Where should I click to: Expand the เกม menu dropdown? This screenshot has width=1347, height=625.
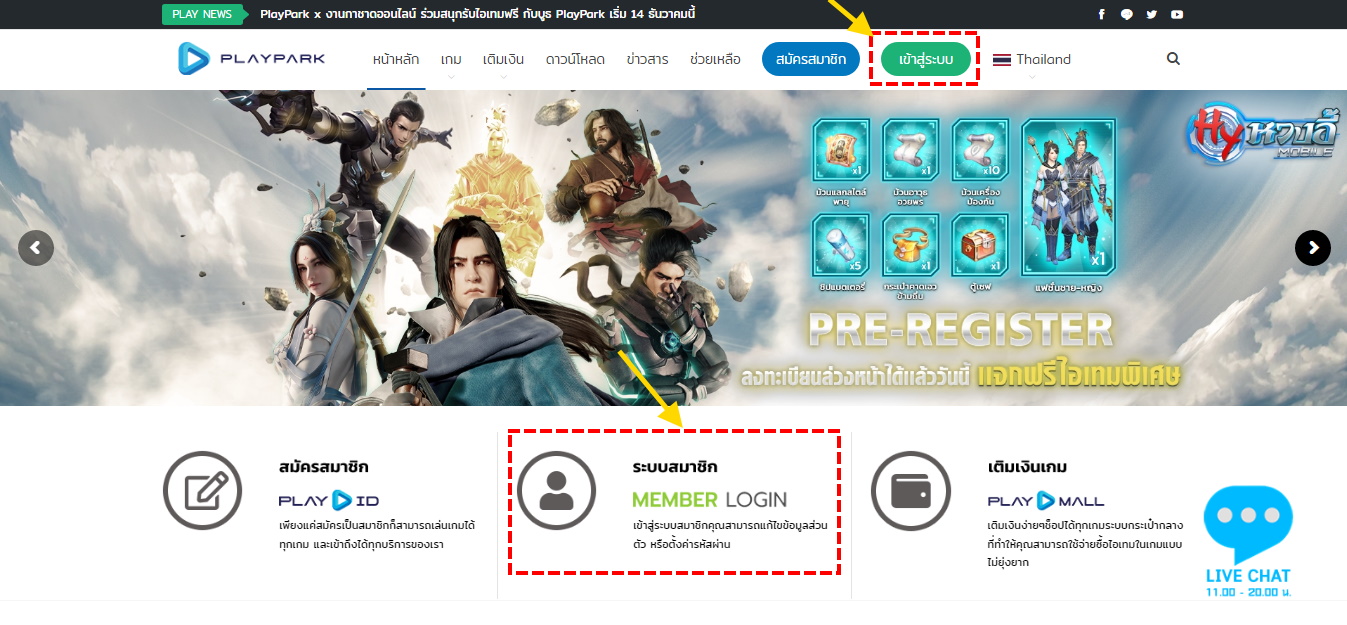coord(450,60)
